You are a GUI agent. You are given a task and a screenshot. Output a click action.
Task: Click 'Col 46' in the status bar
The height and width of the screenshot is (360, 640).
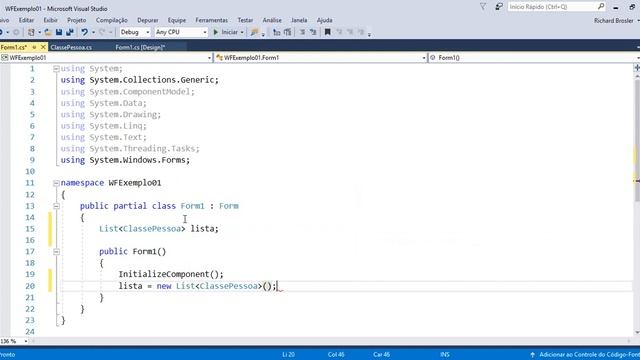(x=336, y=354)
